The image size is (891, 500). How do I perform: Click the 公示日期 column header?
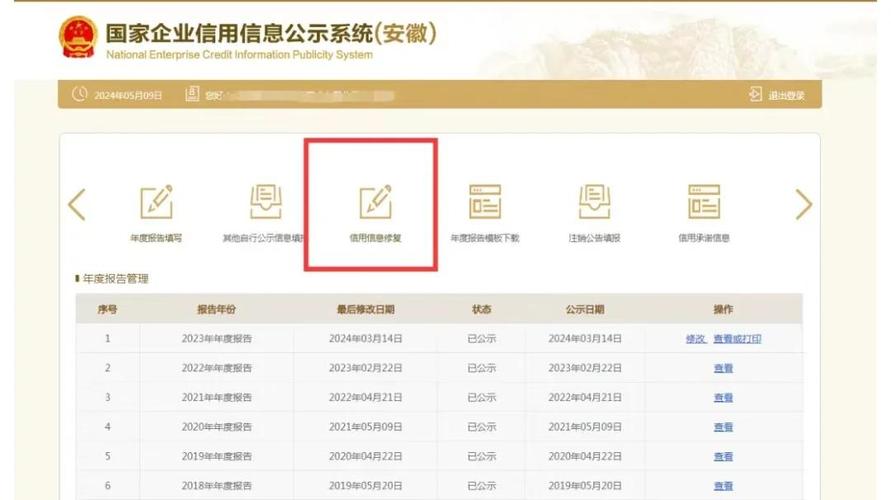pyautogui.click(x=585, y=309)
